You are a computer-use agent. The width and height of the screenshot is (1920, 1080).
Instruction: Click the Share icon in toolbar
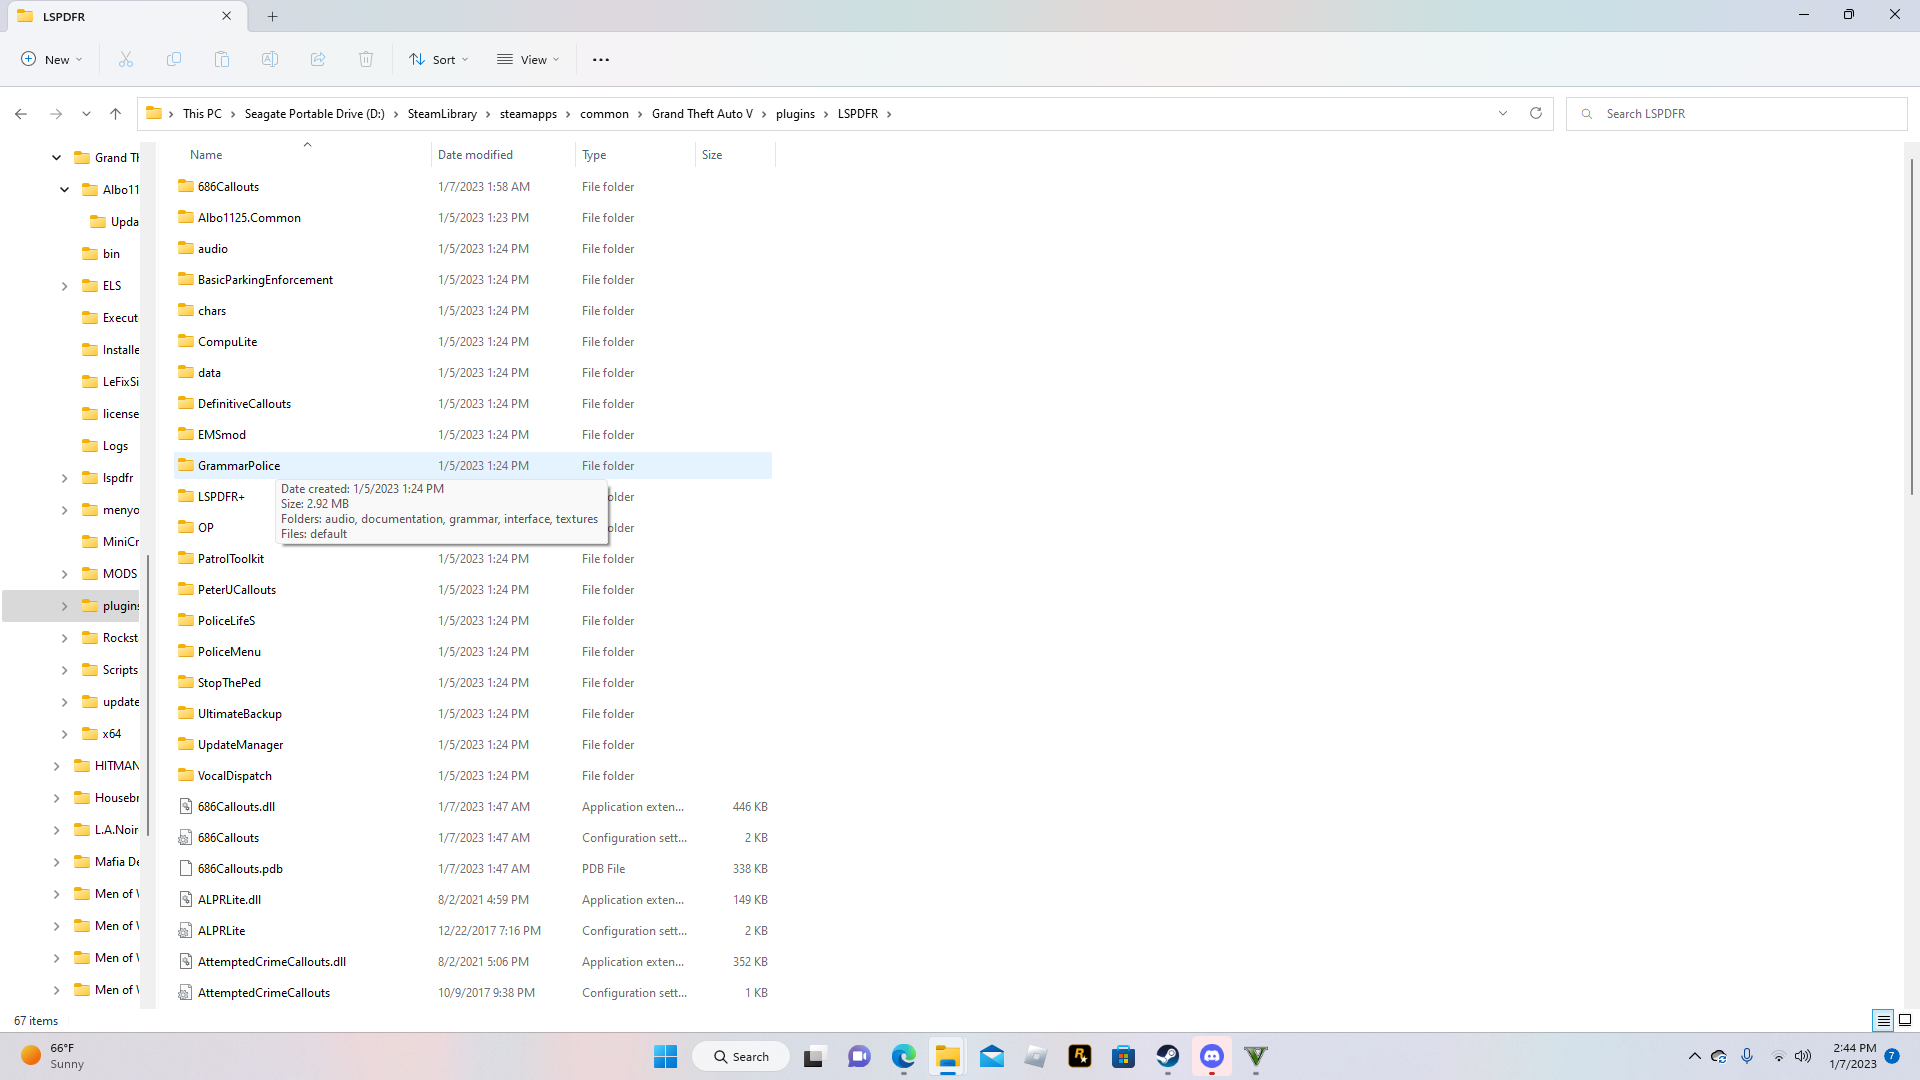tap(318, 60)
